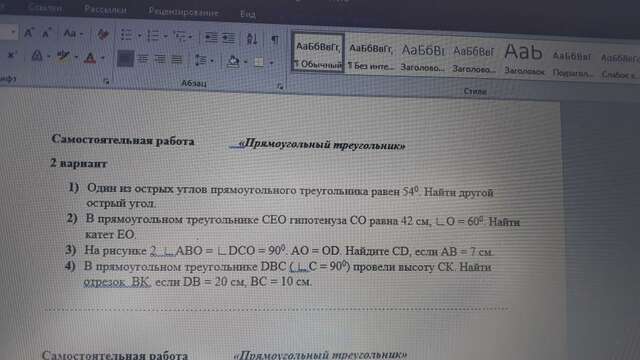Click the decrease indent icon

tap(211, 38)
